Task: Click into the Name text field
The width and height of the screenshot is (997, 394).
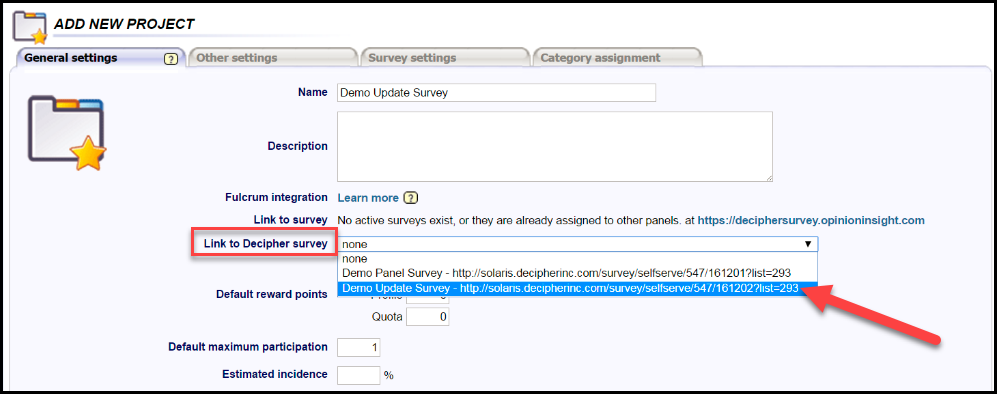Action: tap(496, 93)
